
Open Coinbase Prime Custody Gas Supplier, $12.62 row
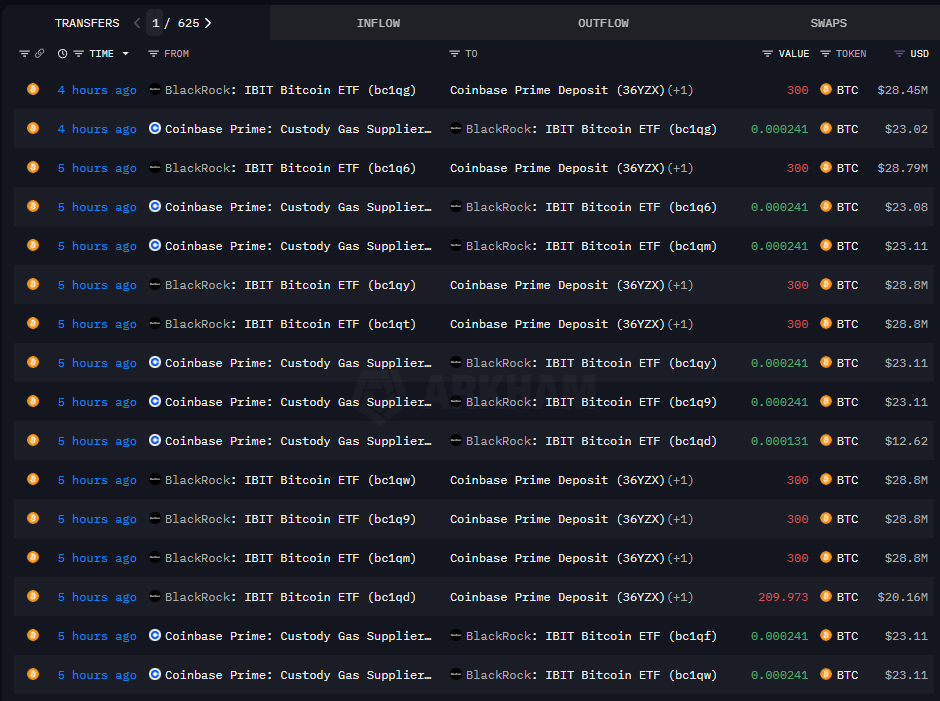coord(298,441)
